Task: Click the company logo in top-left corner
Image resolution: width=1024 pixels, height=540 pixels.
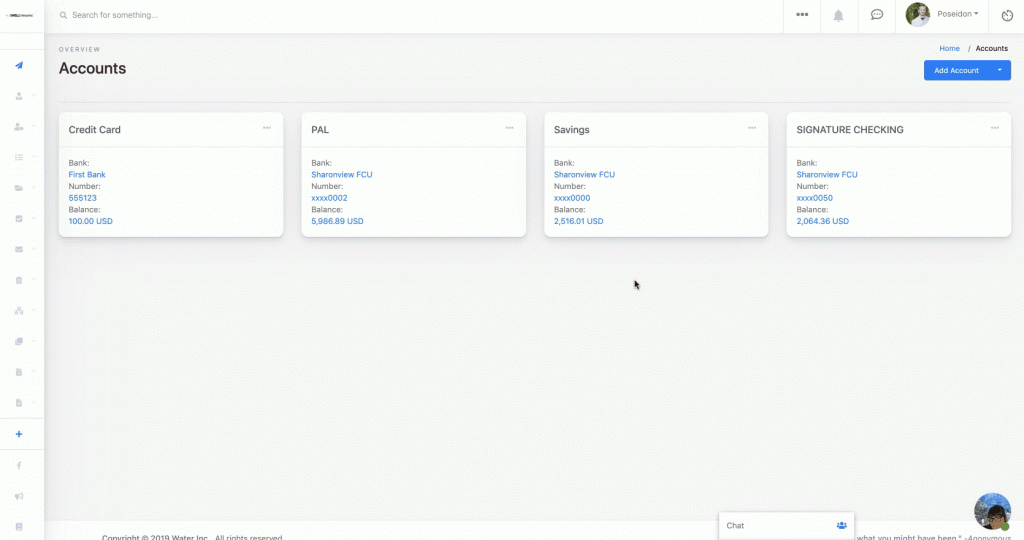Action: (20, 15)
